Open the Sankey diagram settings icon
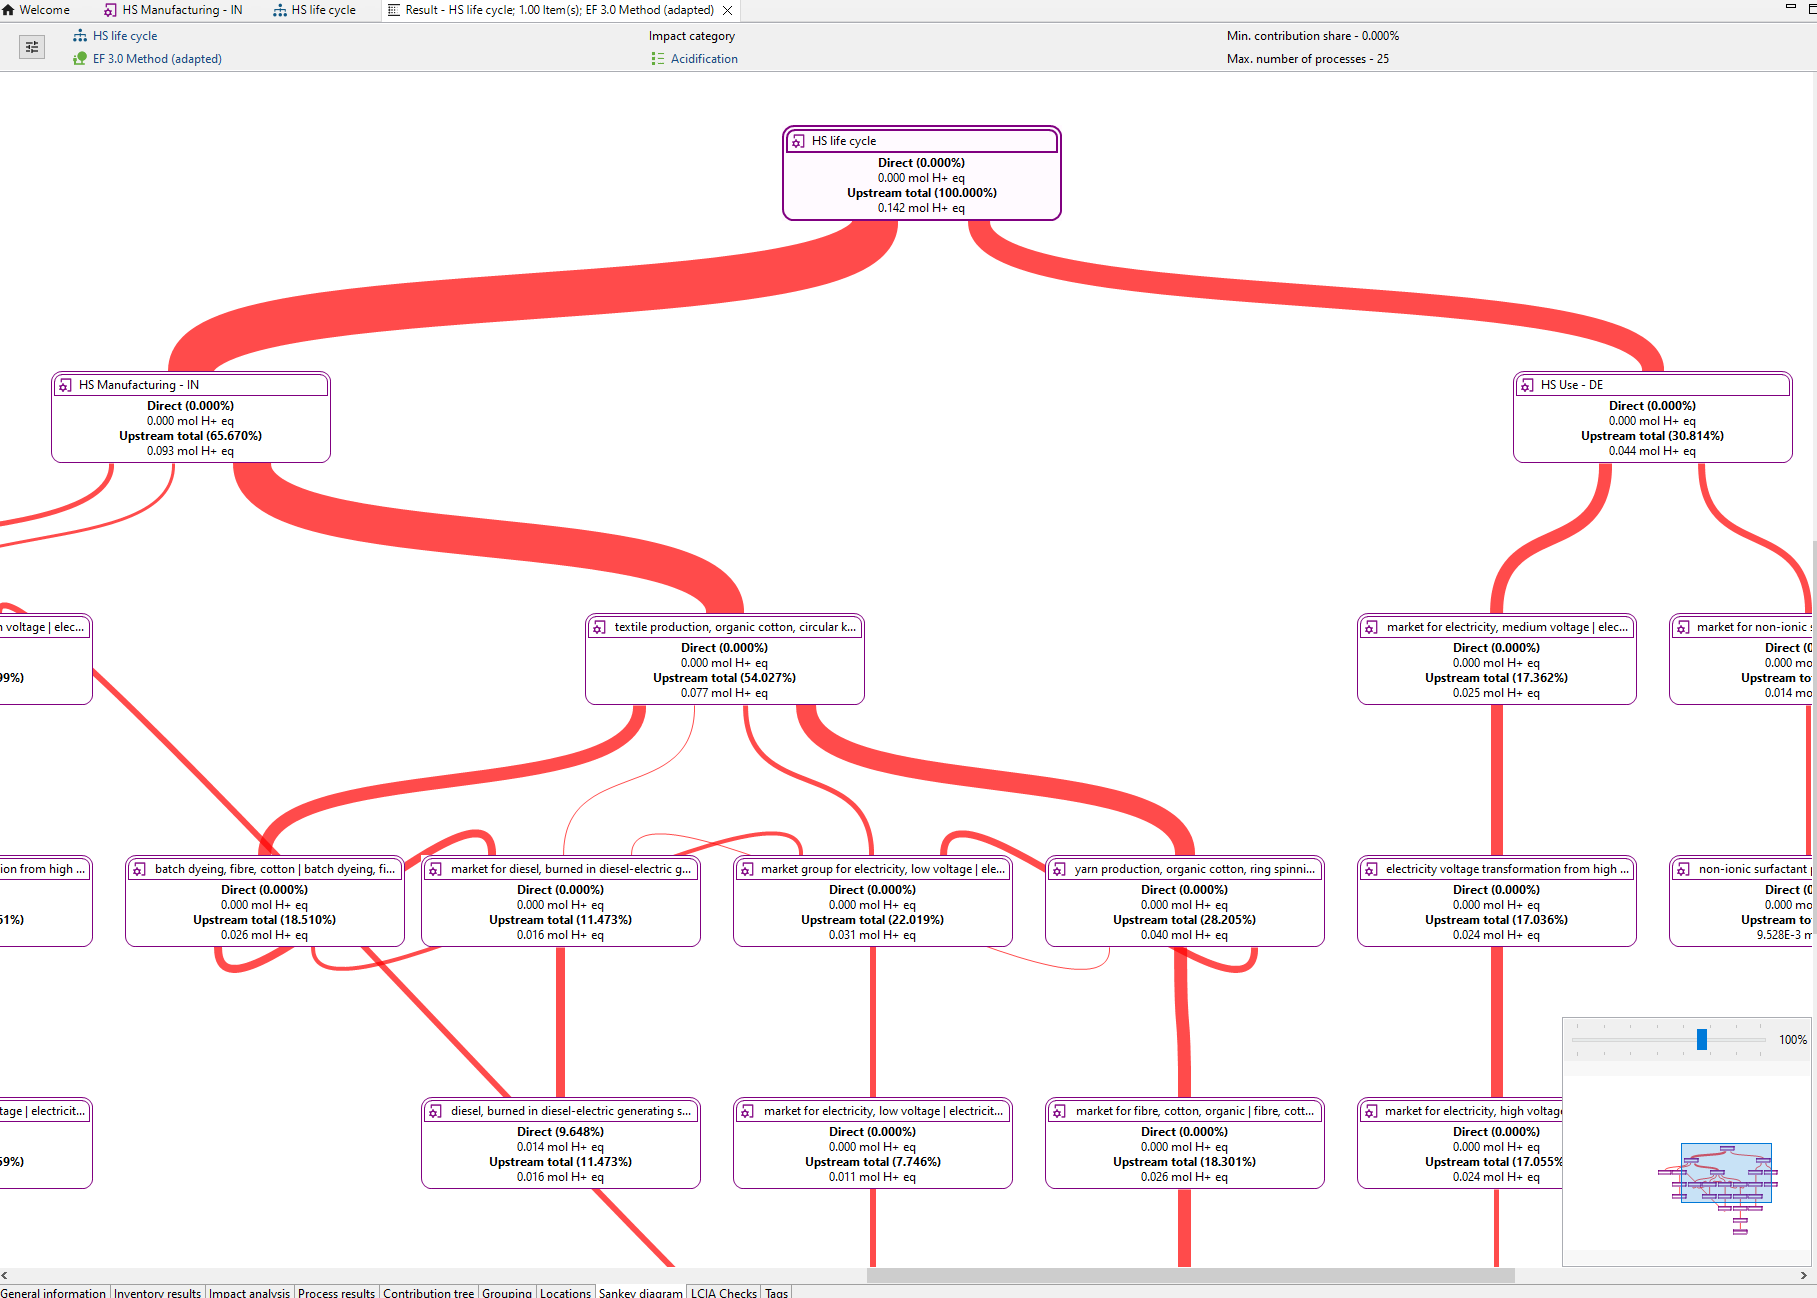This screenshot has width=1817, height=1298. click(32, 47)
